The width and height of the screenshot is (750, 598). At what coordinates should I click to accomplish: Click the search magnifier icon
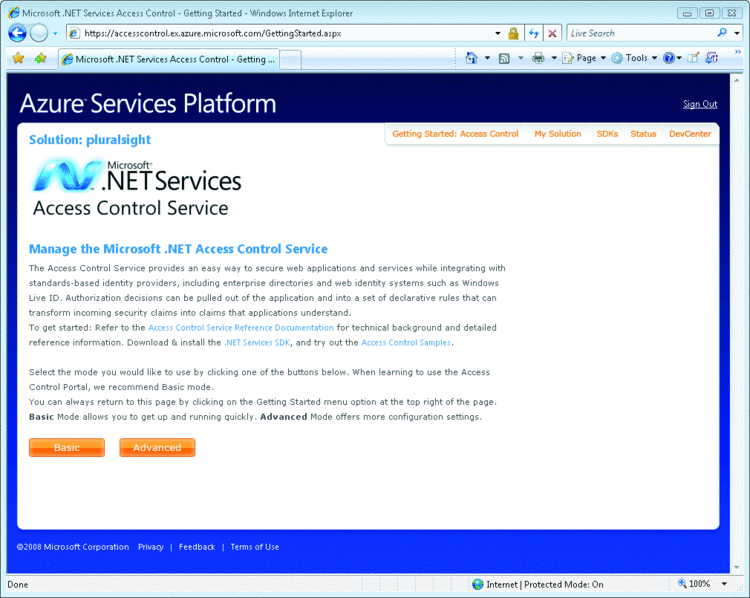(x=722, y=33)
